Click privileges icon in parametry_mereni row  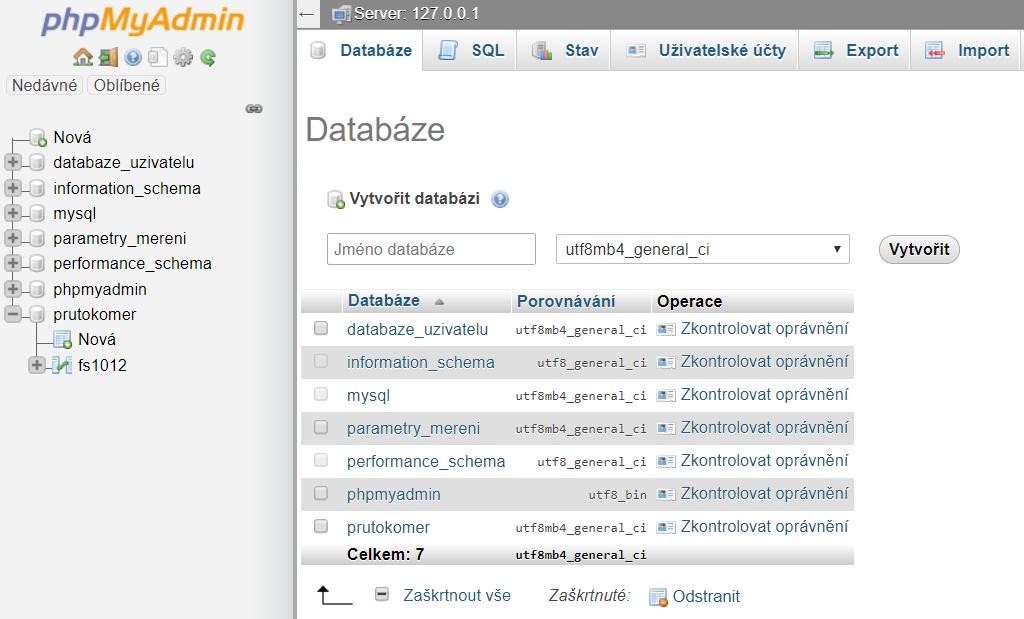(665, 428)
